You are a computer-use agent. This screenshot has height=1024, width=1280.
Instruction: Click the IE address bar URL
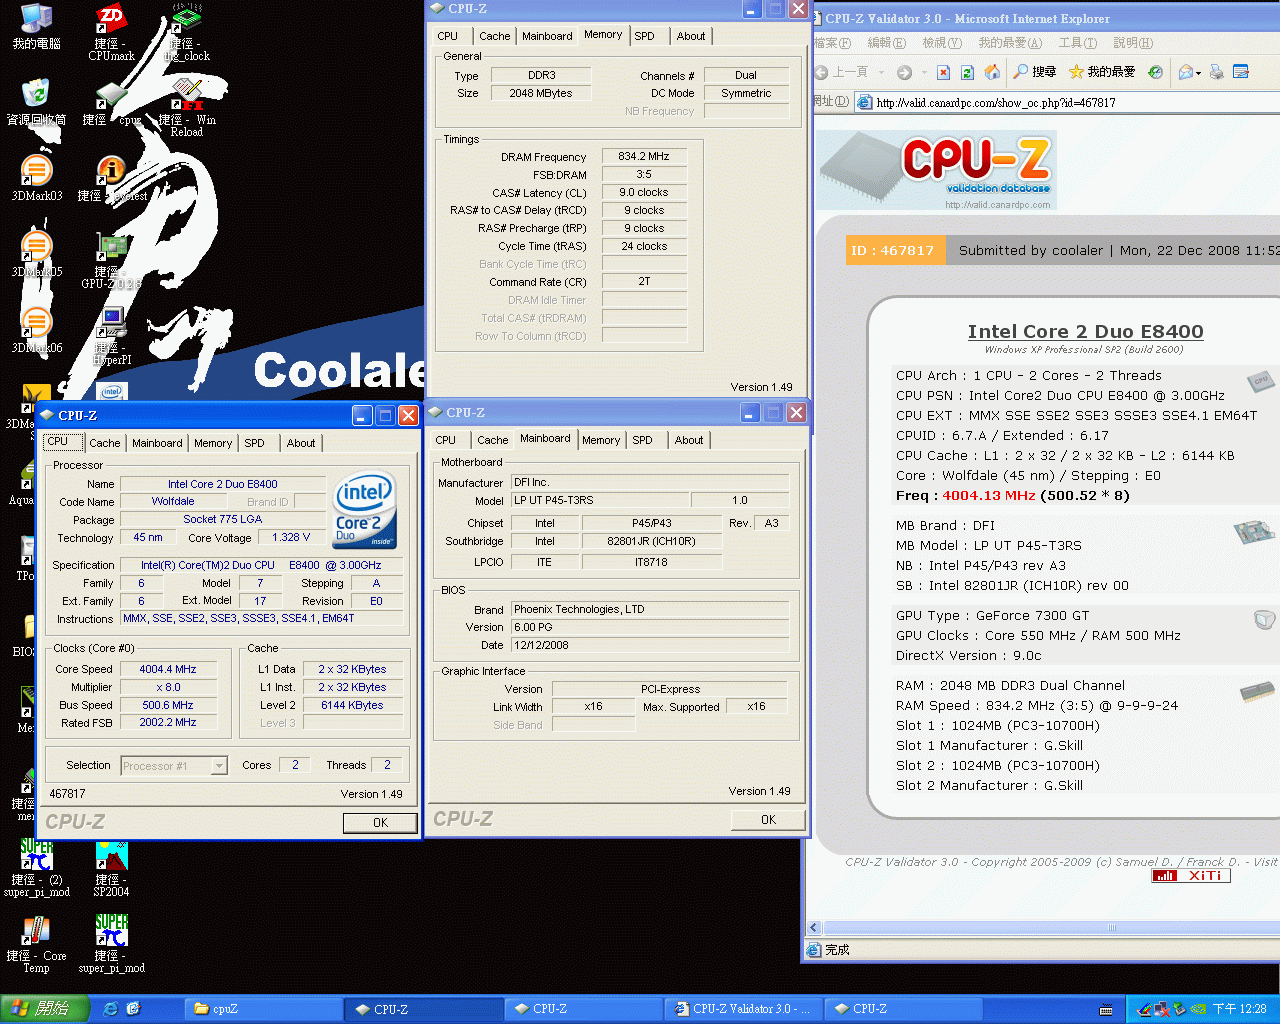pyautogui.click(x=996, y=102)
